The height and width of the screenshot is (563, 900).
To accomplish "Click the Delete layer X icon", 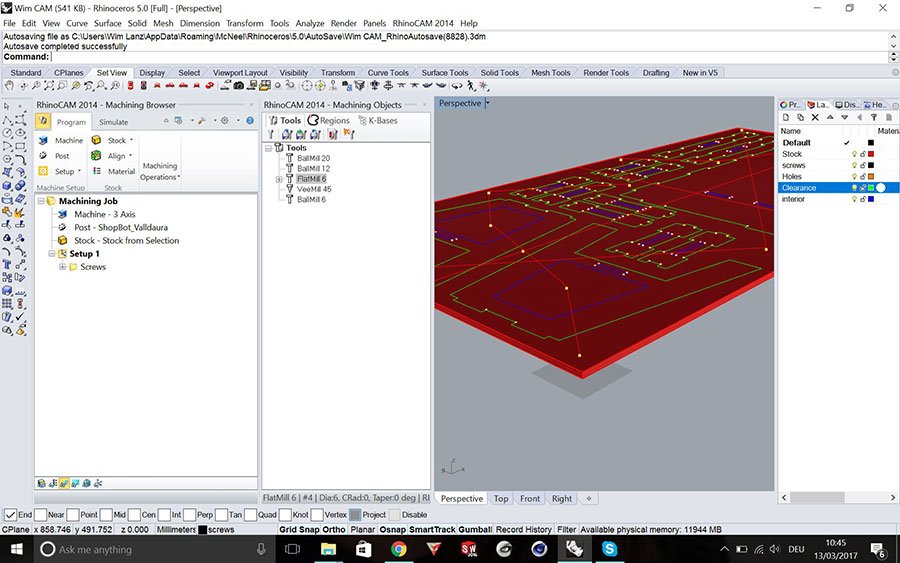I will coord(815,118).
